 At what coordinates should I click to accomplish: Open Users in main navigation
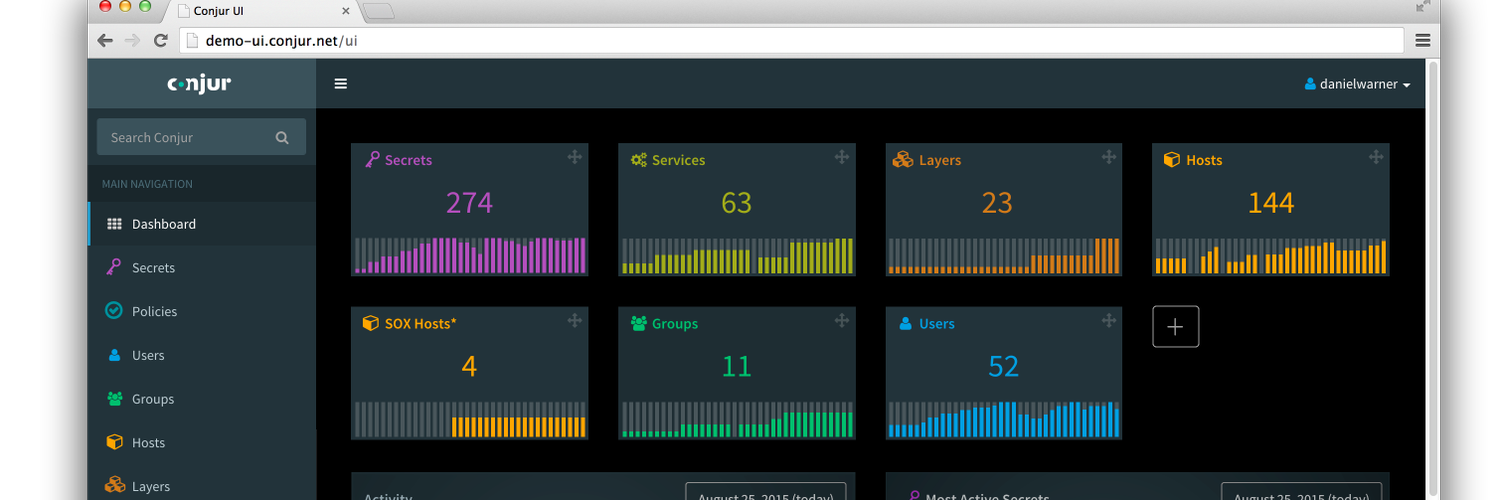202,355
